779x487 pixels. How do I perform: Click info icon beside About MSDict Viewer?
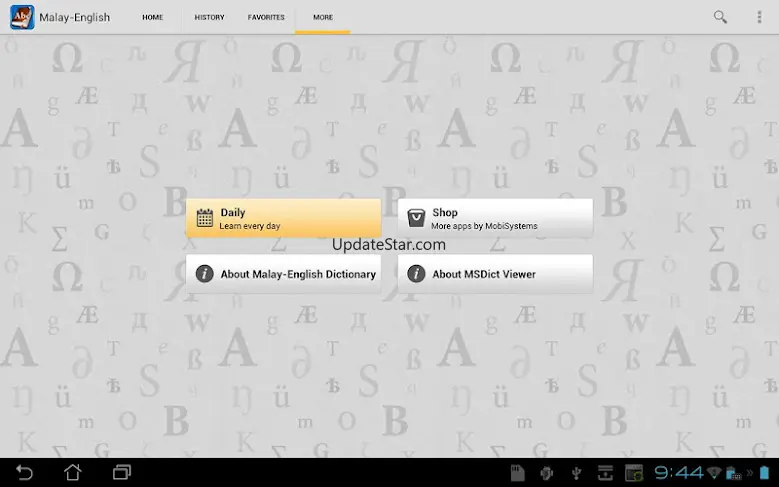pos(416,274)
